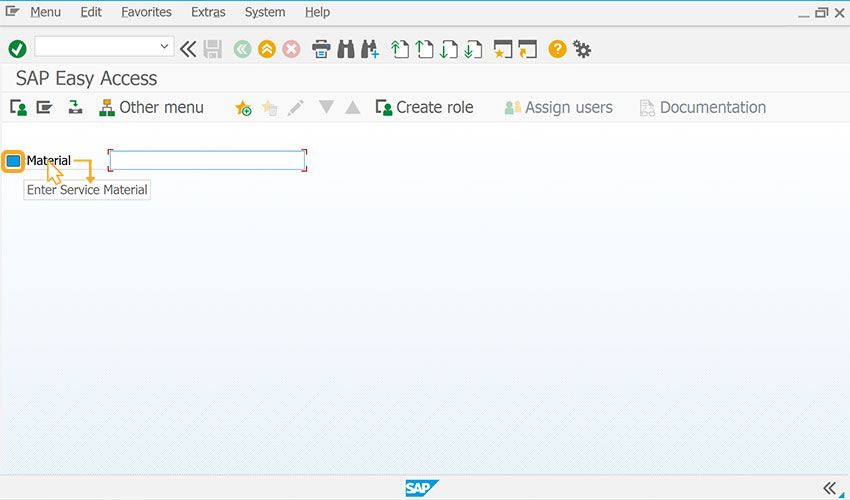Open Customize Local Layout gear icon
This screenshot has width=850, height=500.
pos(582,49)
